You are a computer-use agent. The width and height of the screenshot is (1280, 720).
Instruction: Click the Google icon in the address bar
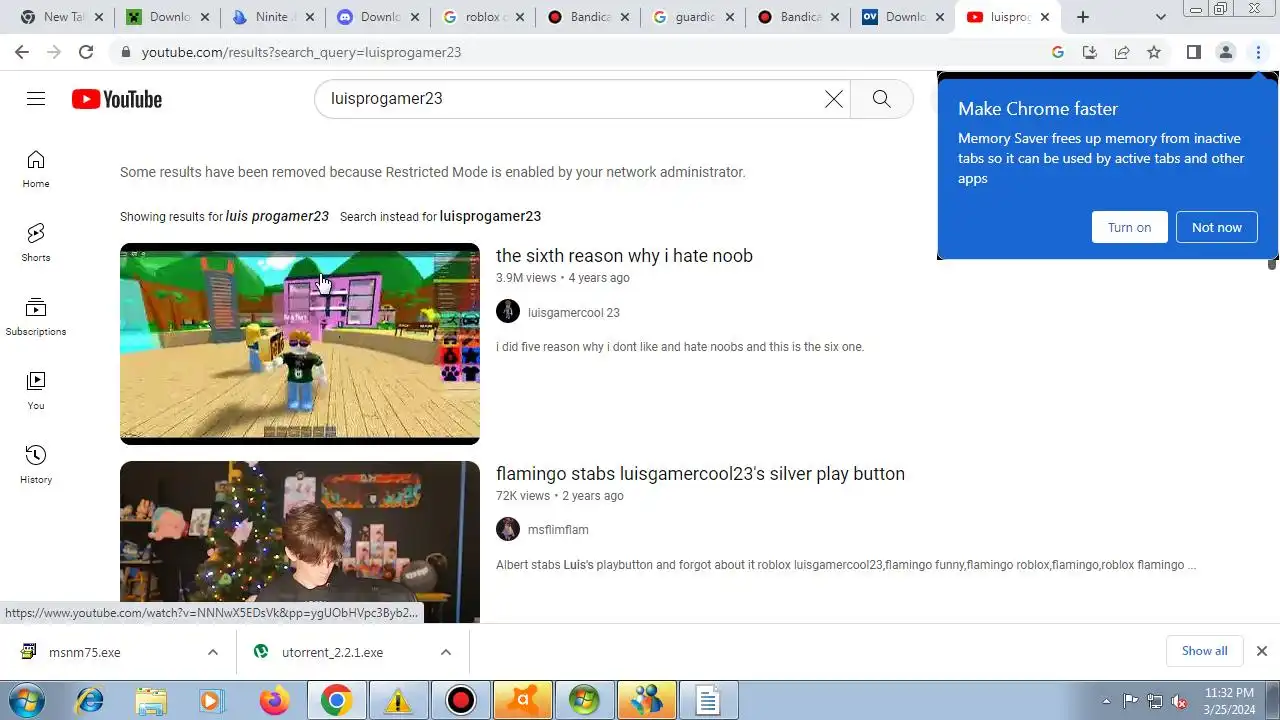pyautogui.click(x=1058, y=52)
